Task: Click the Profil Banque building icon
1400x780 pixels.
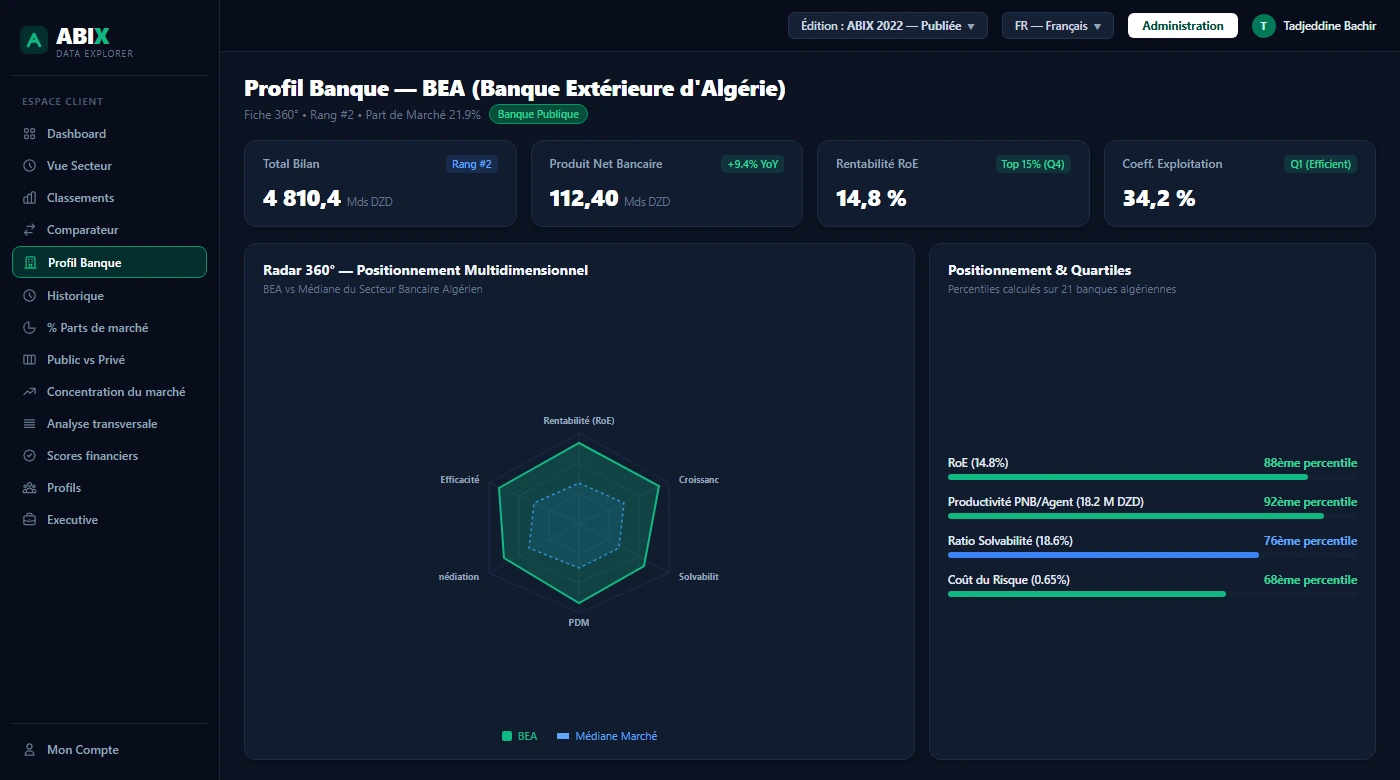Action: coord(30,263)
